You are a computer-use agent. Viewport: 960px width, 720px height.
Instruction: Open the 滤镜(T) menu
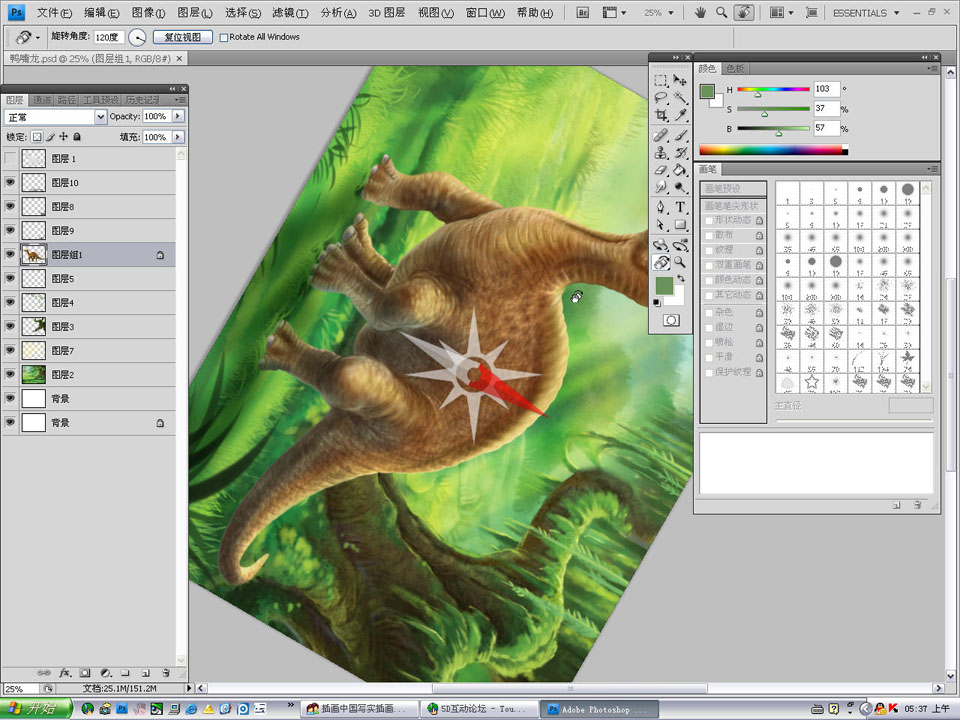290,13
